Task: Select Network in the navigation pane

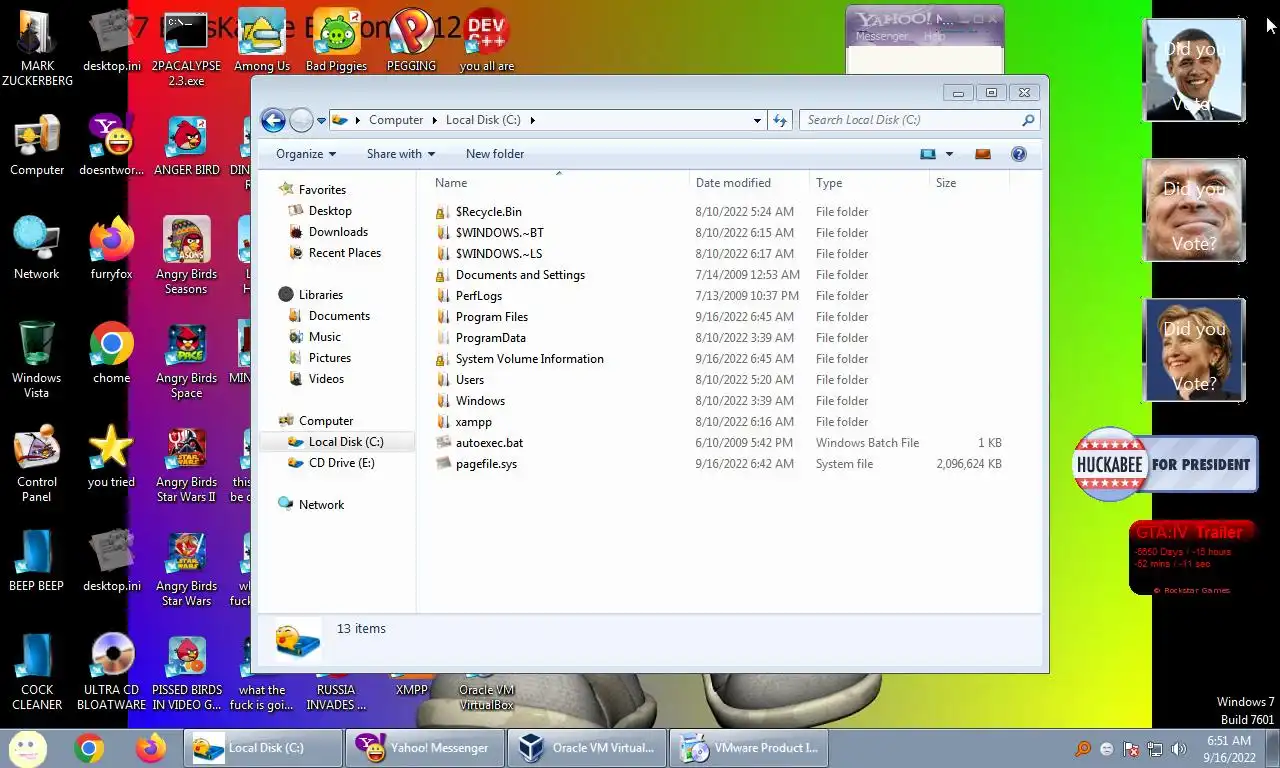Action: [321, 505]
